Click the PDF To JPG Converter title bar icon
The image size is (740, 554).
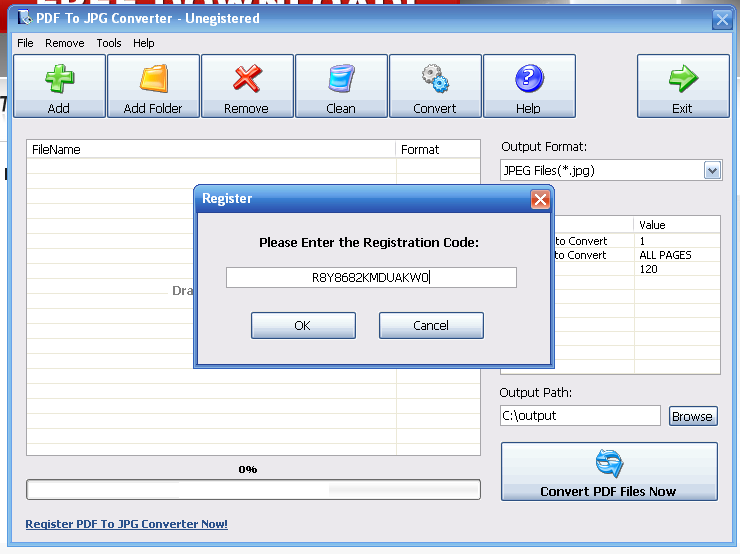tap(24, 18)
